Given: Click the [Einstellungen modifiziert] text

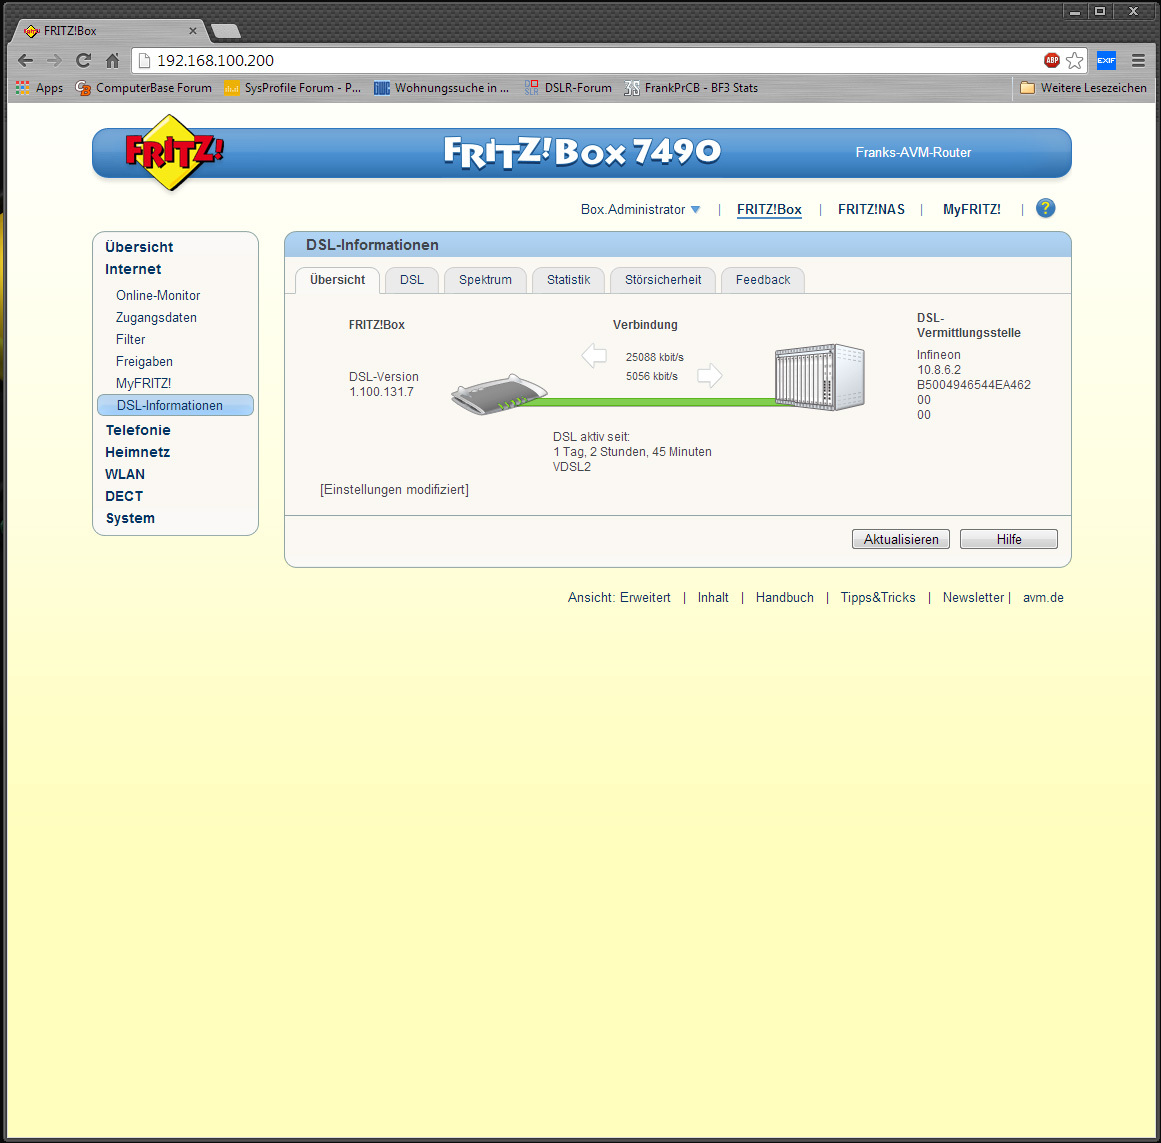Looking at the screenshot, I should point(394,490).
